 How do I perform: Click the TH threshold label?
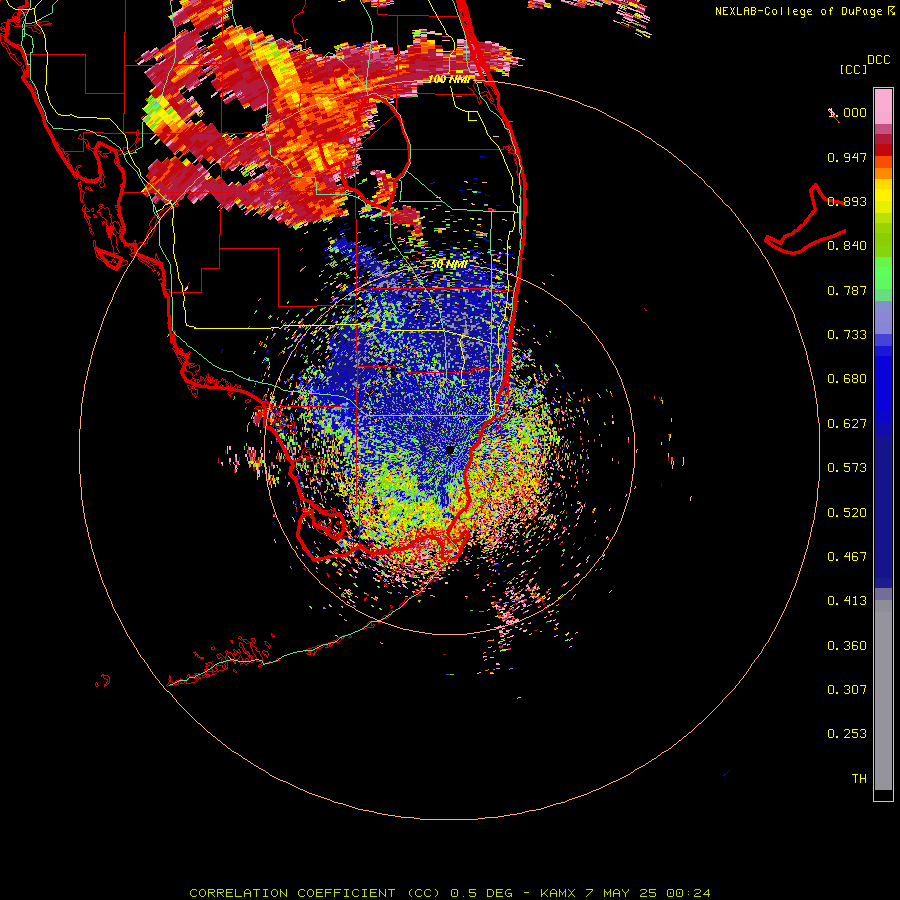tap(859, 779)
